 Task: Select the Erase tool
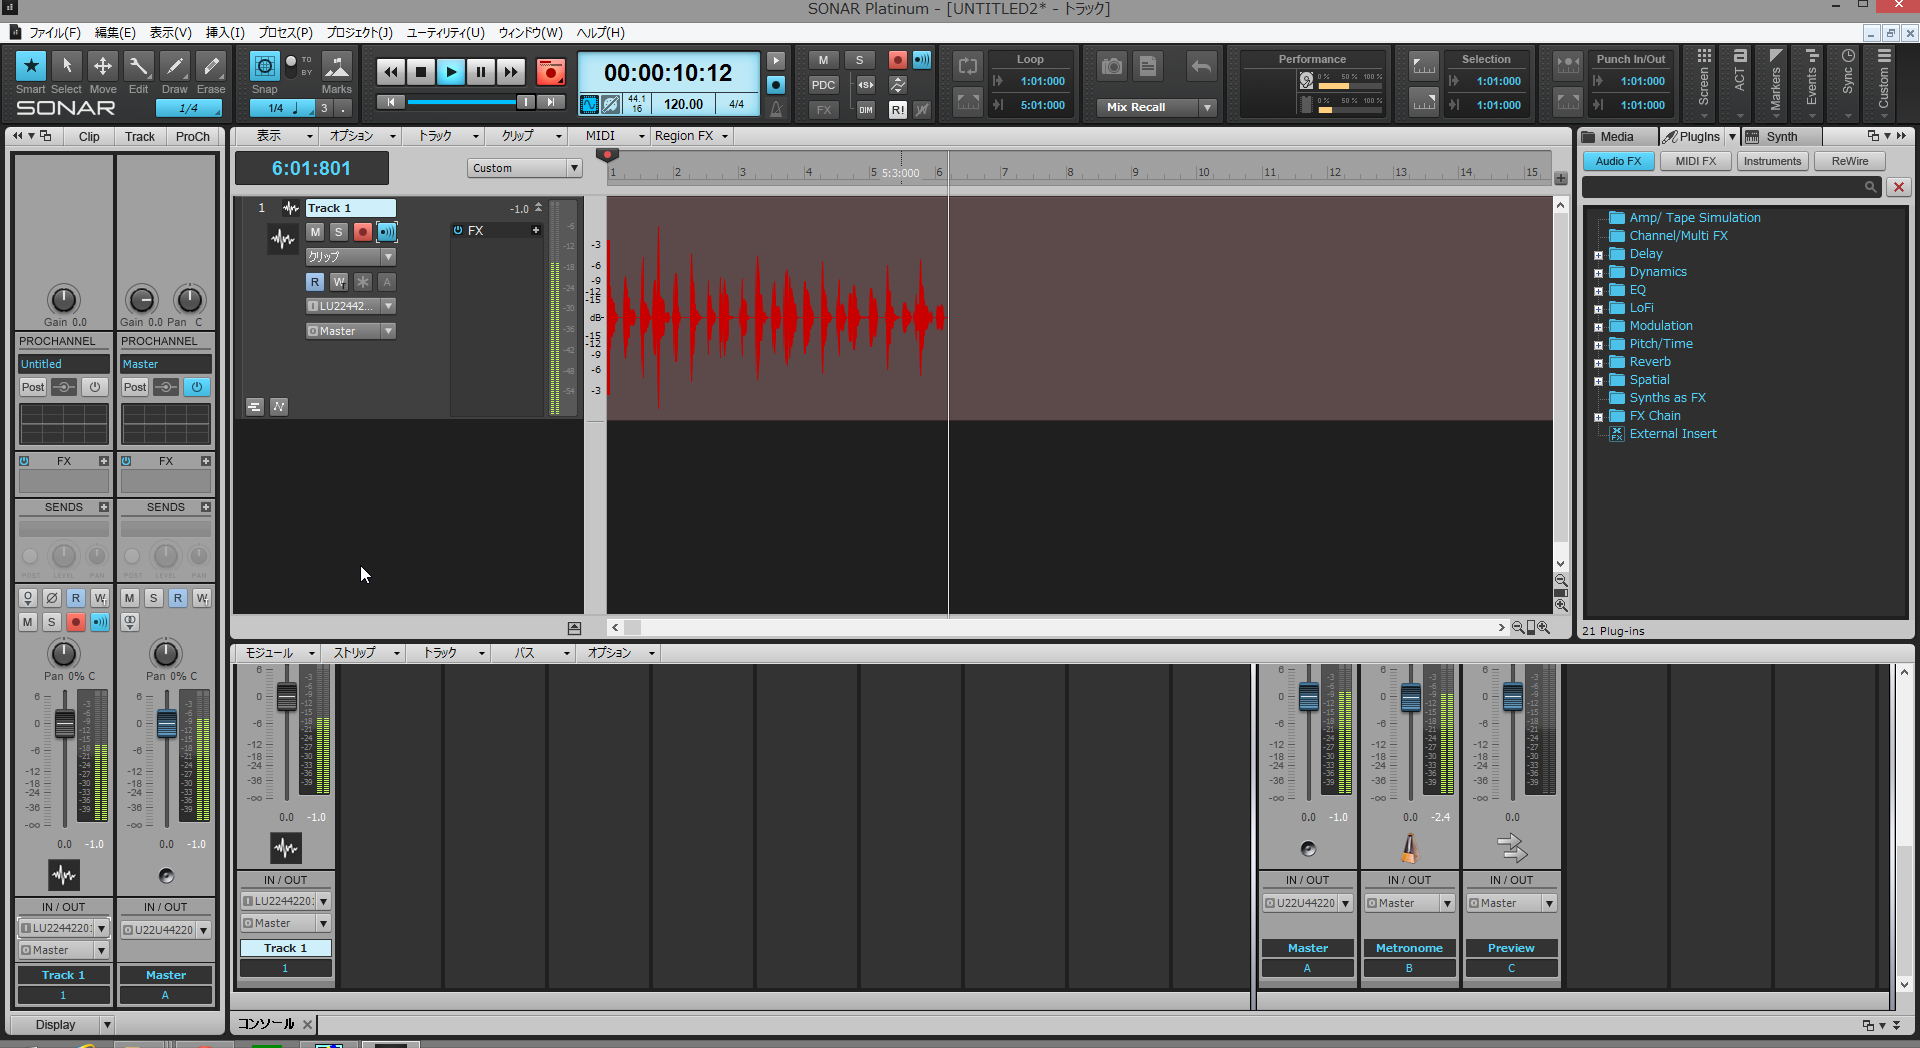pyautogui.click(x=211, y=67)
